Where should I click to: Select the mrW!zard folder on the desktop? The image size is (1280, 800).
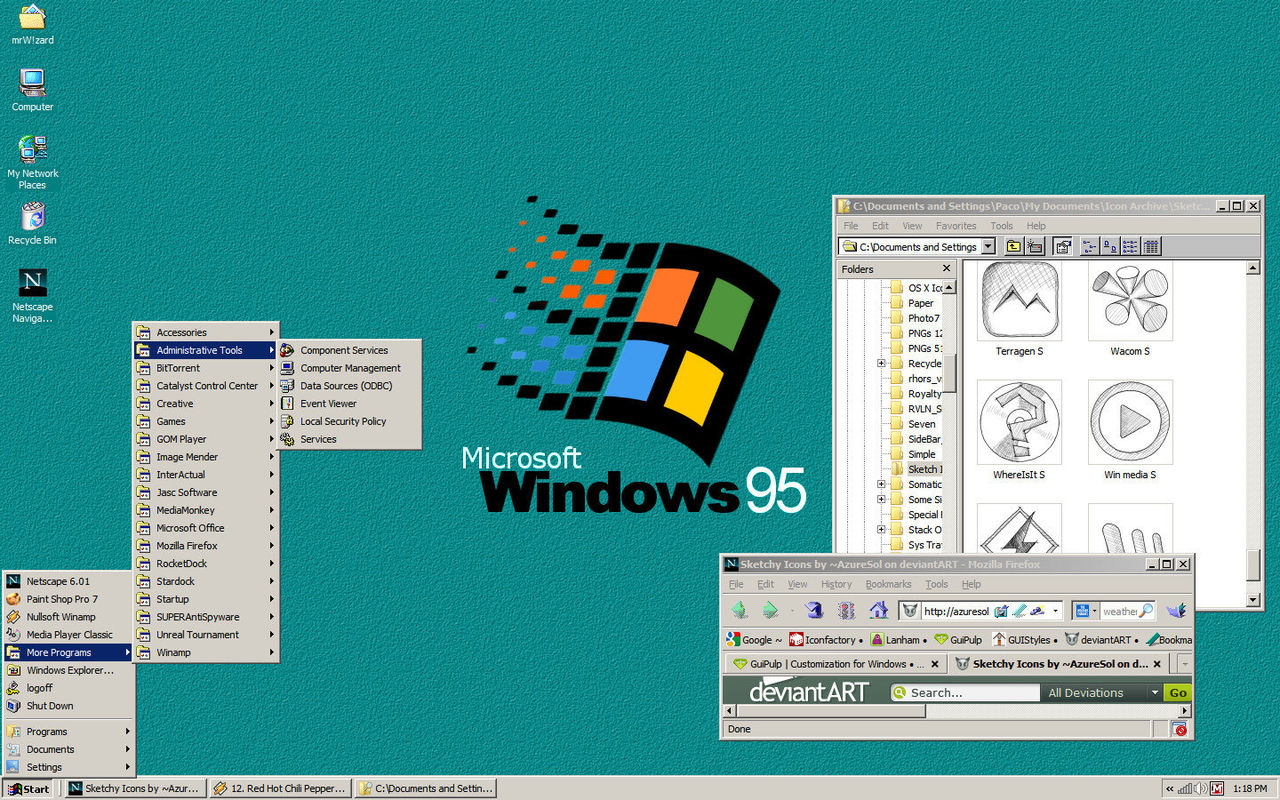32,24
